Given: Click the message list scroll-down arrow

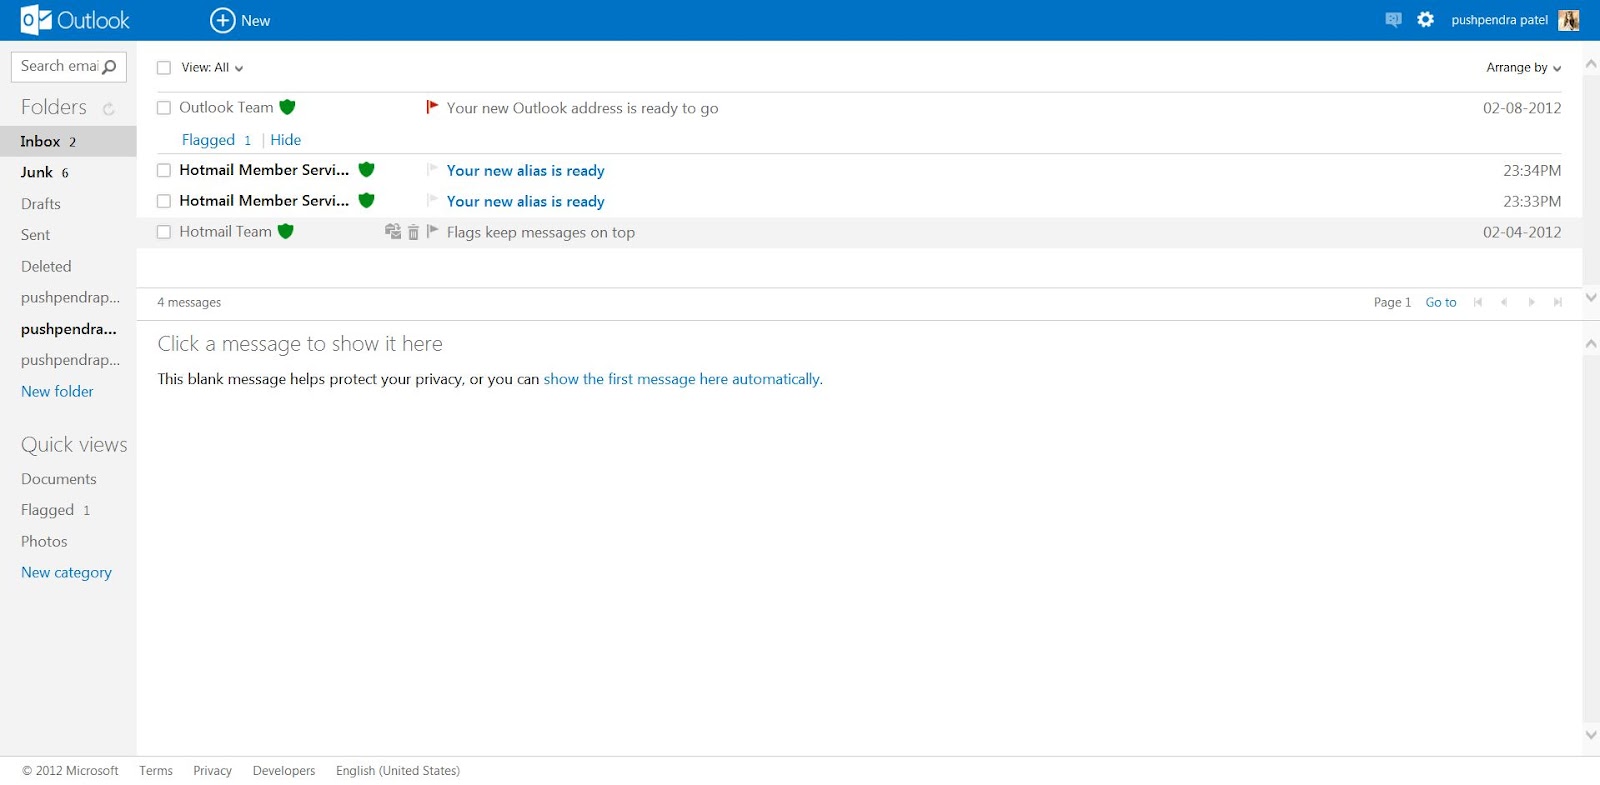Looking at the screenshot, I should 1591,298.
